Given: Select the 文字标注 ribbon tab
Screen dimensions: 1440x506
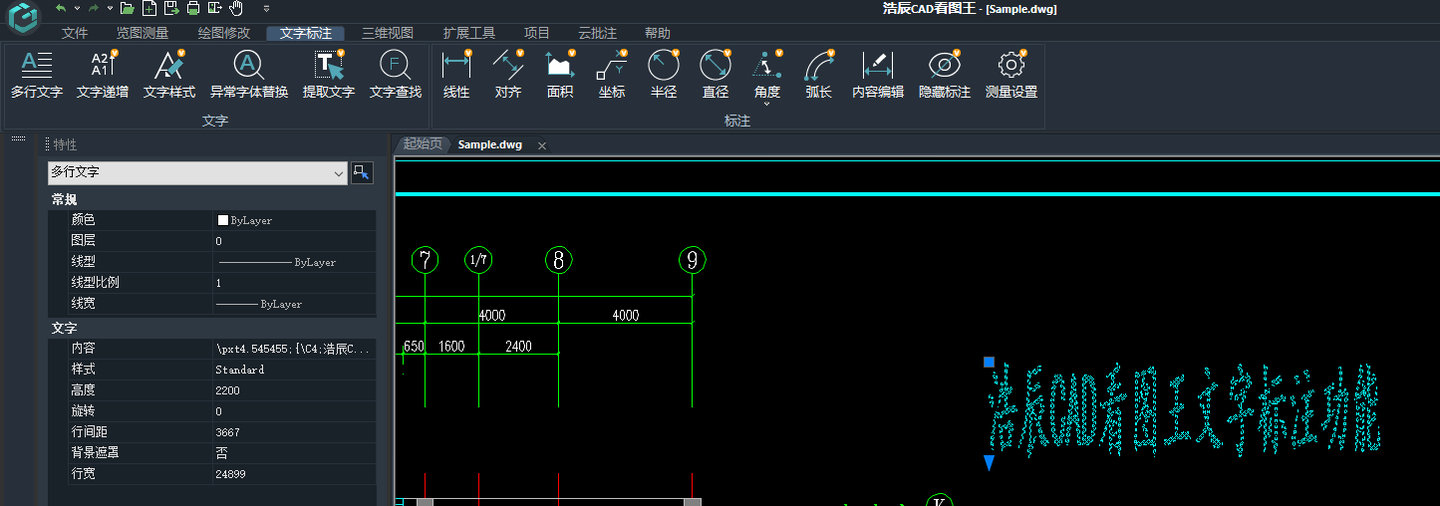Looking at the screenshot, I should click(x=306, y=33).
